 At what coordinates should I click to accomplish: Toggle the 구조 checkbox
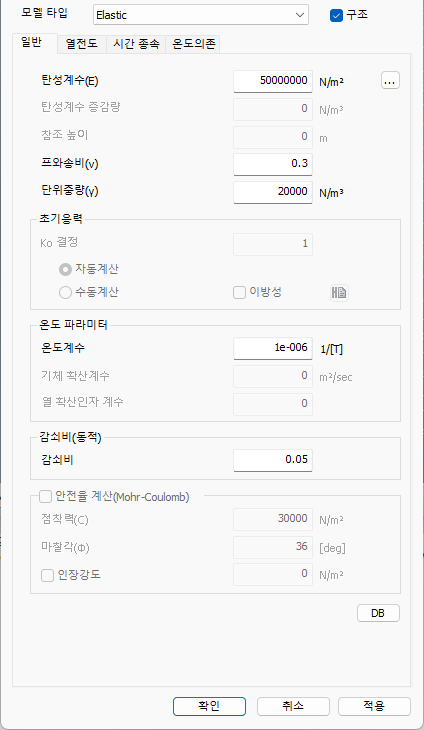336,15
